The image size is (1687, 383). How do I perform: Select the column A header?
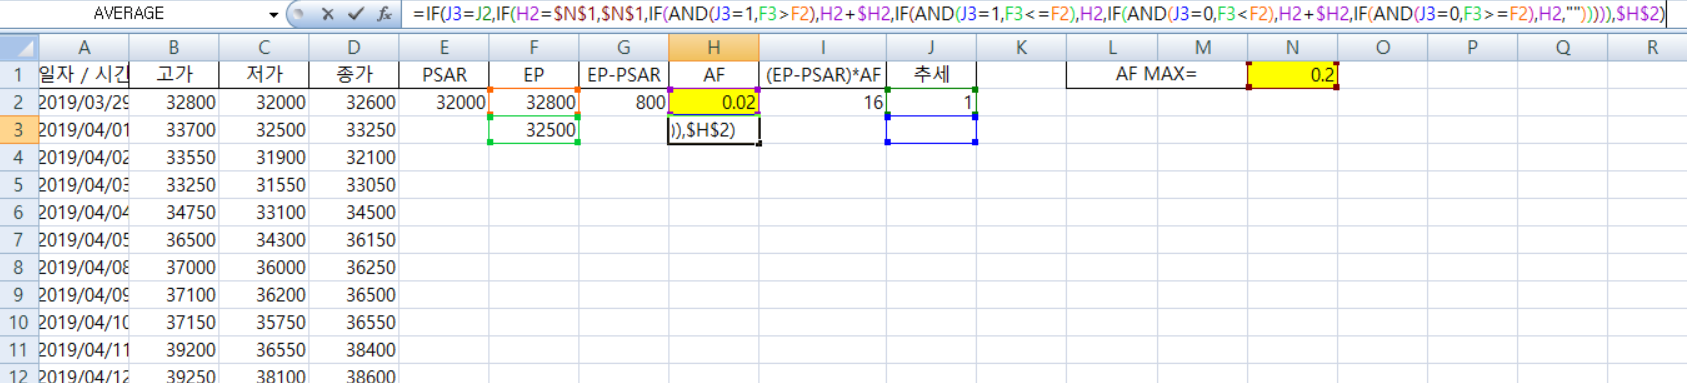click(x=83, y=47)
